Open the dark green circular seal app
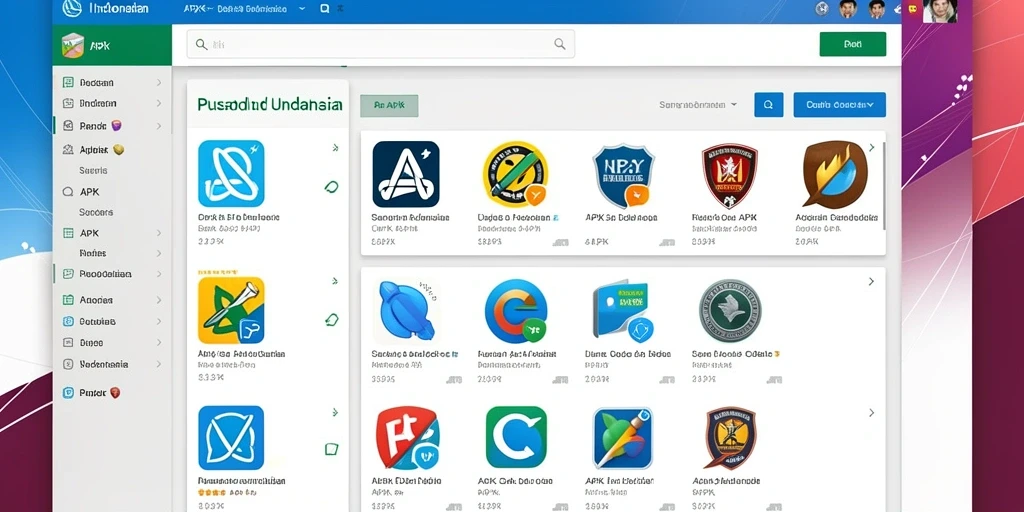Screen dimensions: 1024x512 (x=729, y=311)
